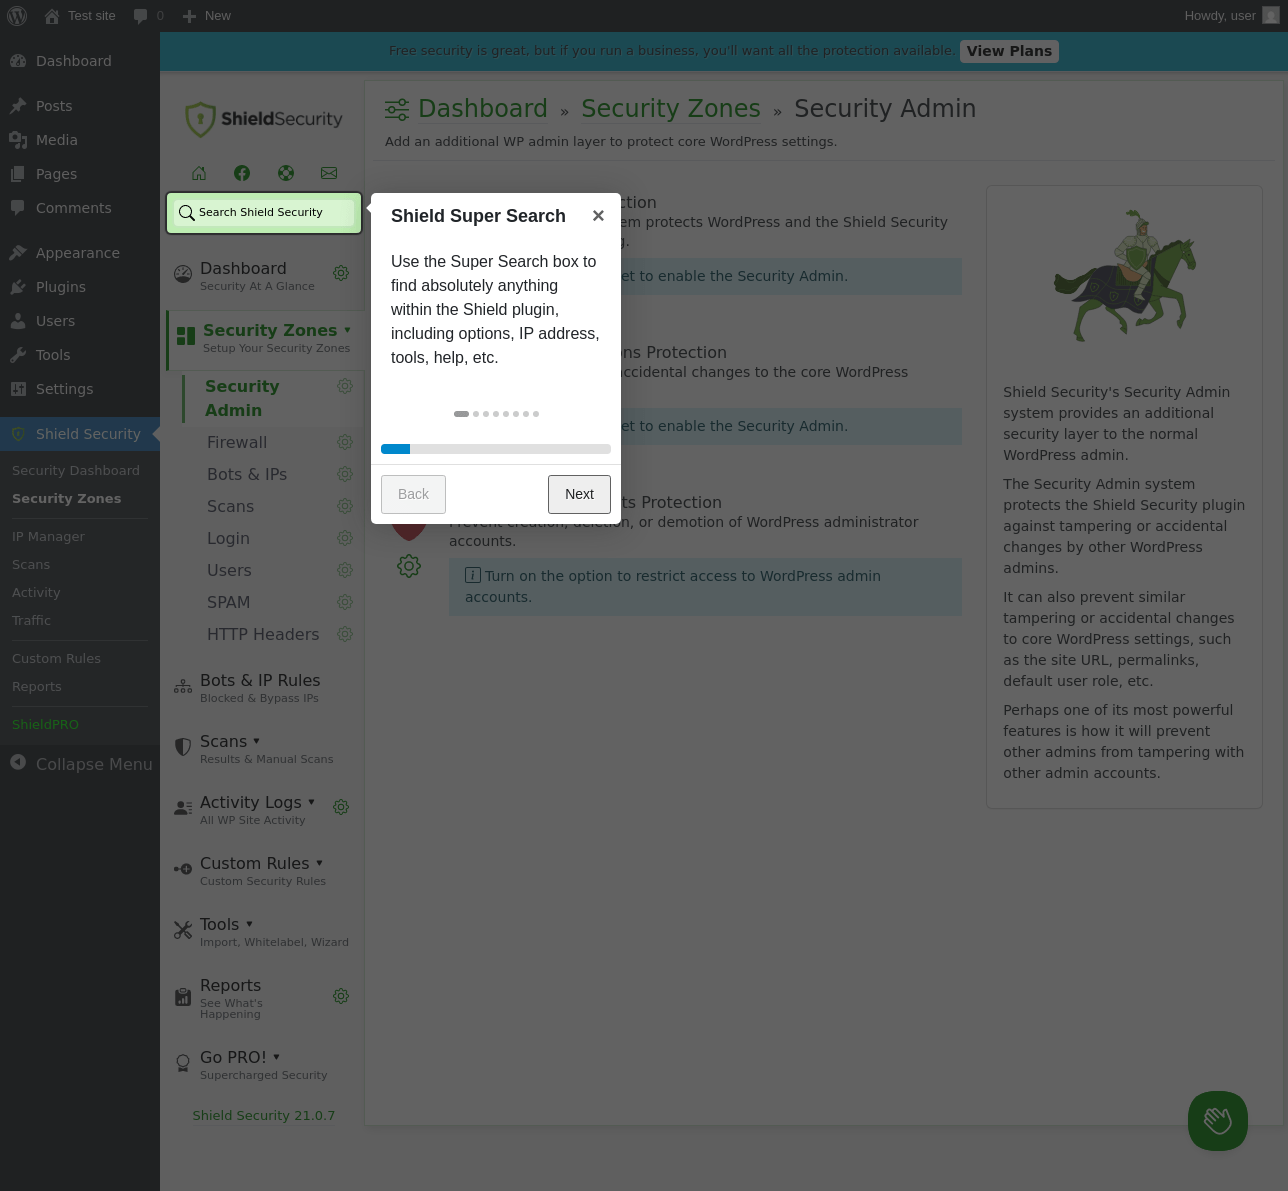Open Appearance in WordPress menu
This screenshot has width=1288, height=1191.
(x=80, y=253)
